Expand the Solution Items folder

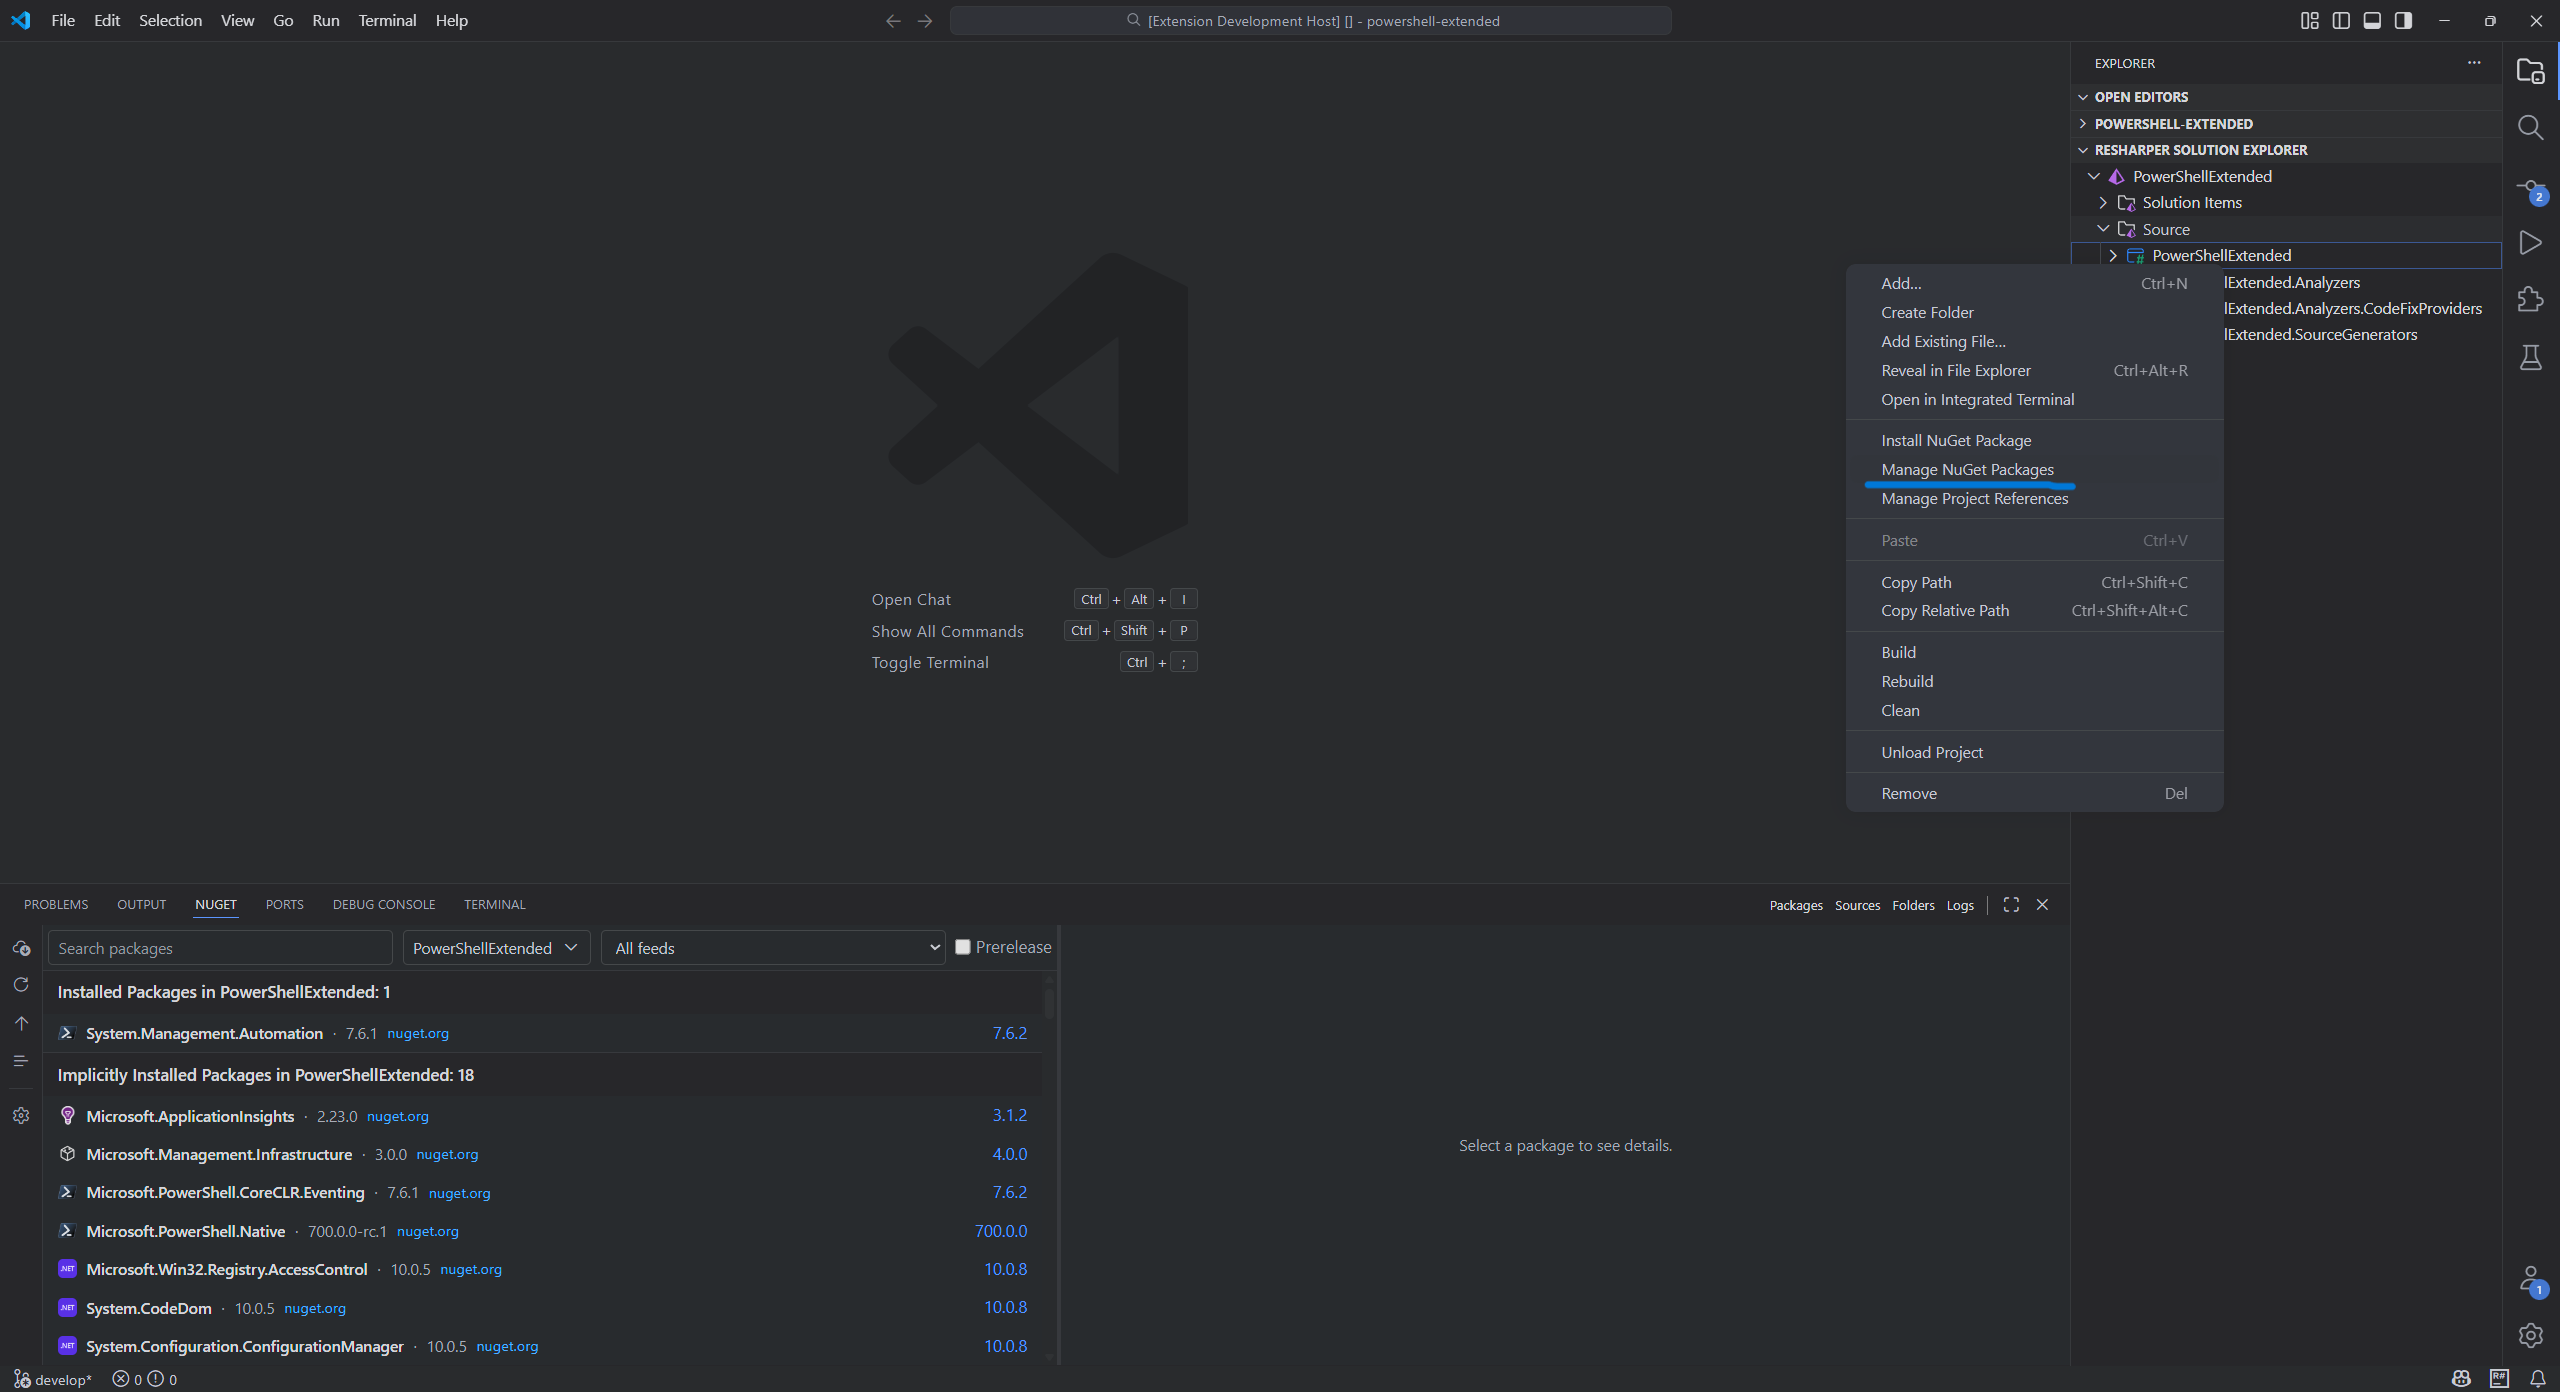point(2103,203)
